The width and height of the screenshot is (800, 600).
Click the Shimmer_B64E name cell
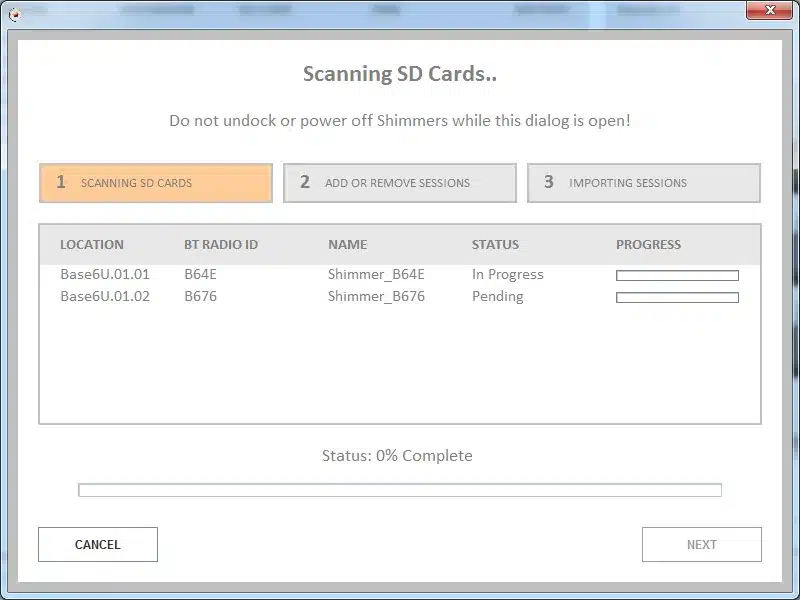376,274
